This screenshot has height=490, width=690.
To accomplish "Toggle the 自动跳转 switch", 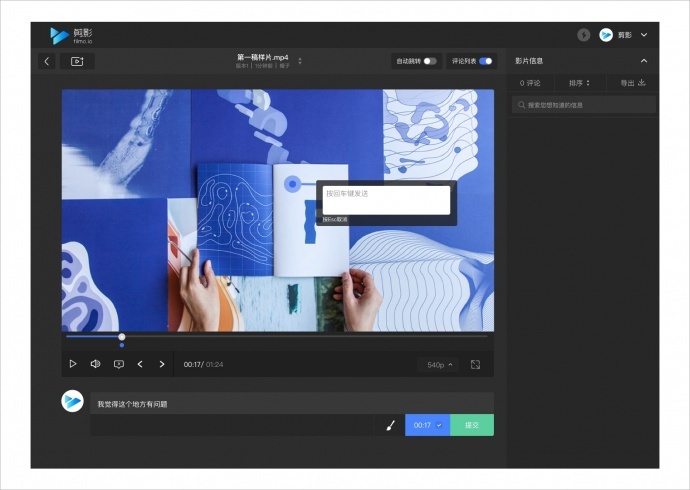I will 430,61.
